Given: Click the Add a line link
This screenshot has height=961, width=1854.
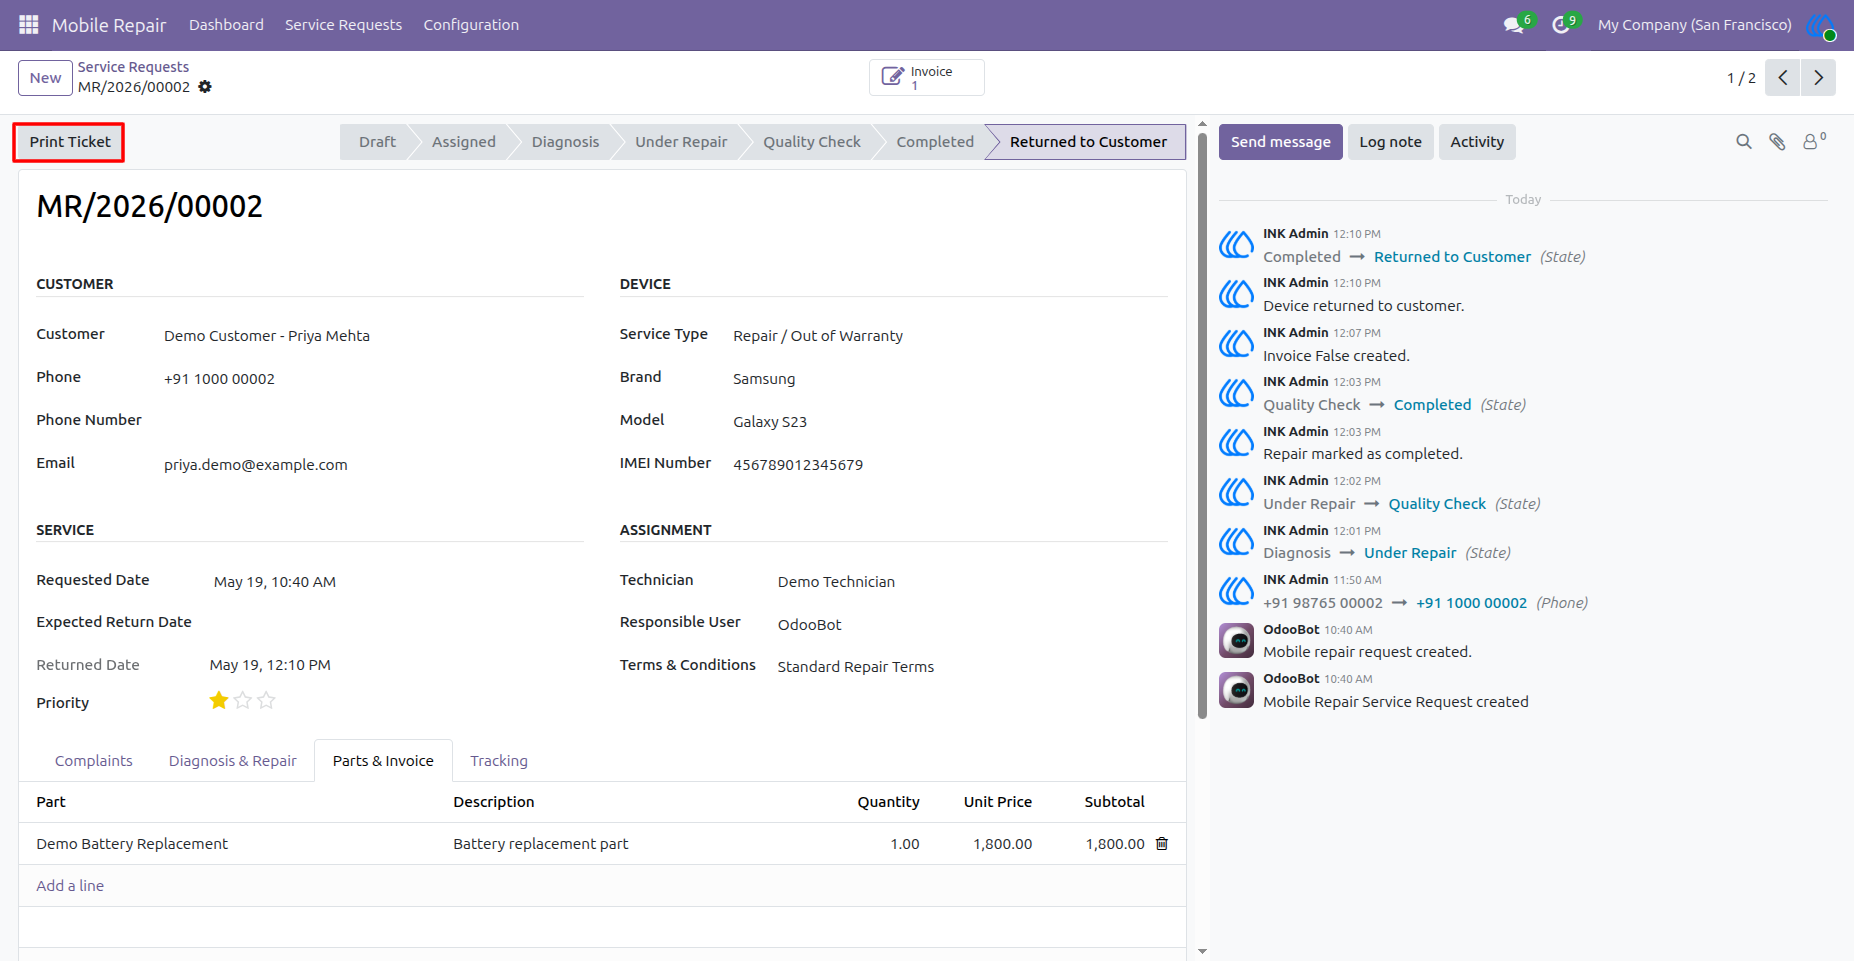Looking at the screenshot, I should 70,886.
